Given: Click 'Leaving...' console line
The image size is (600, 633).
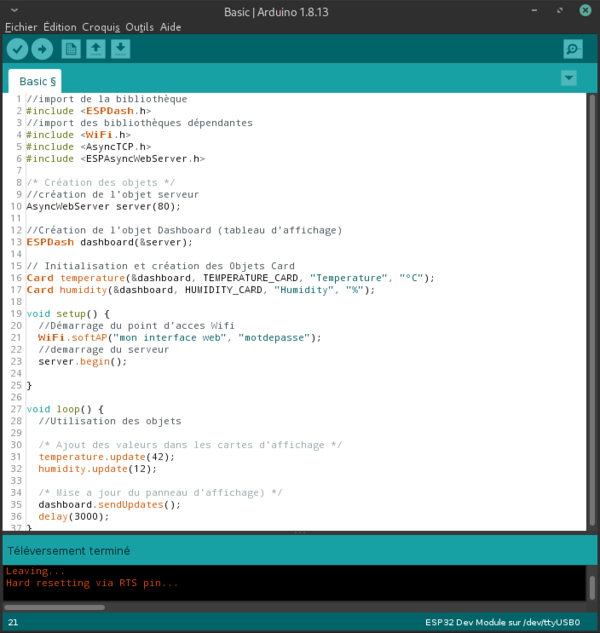Looking at the screenshot, I should click(x=35, y=571).
